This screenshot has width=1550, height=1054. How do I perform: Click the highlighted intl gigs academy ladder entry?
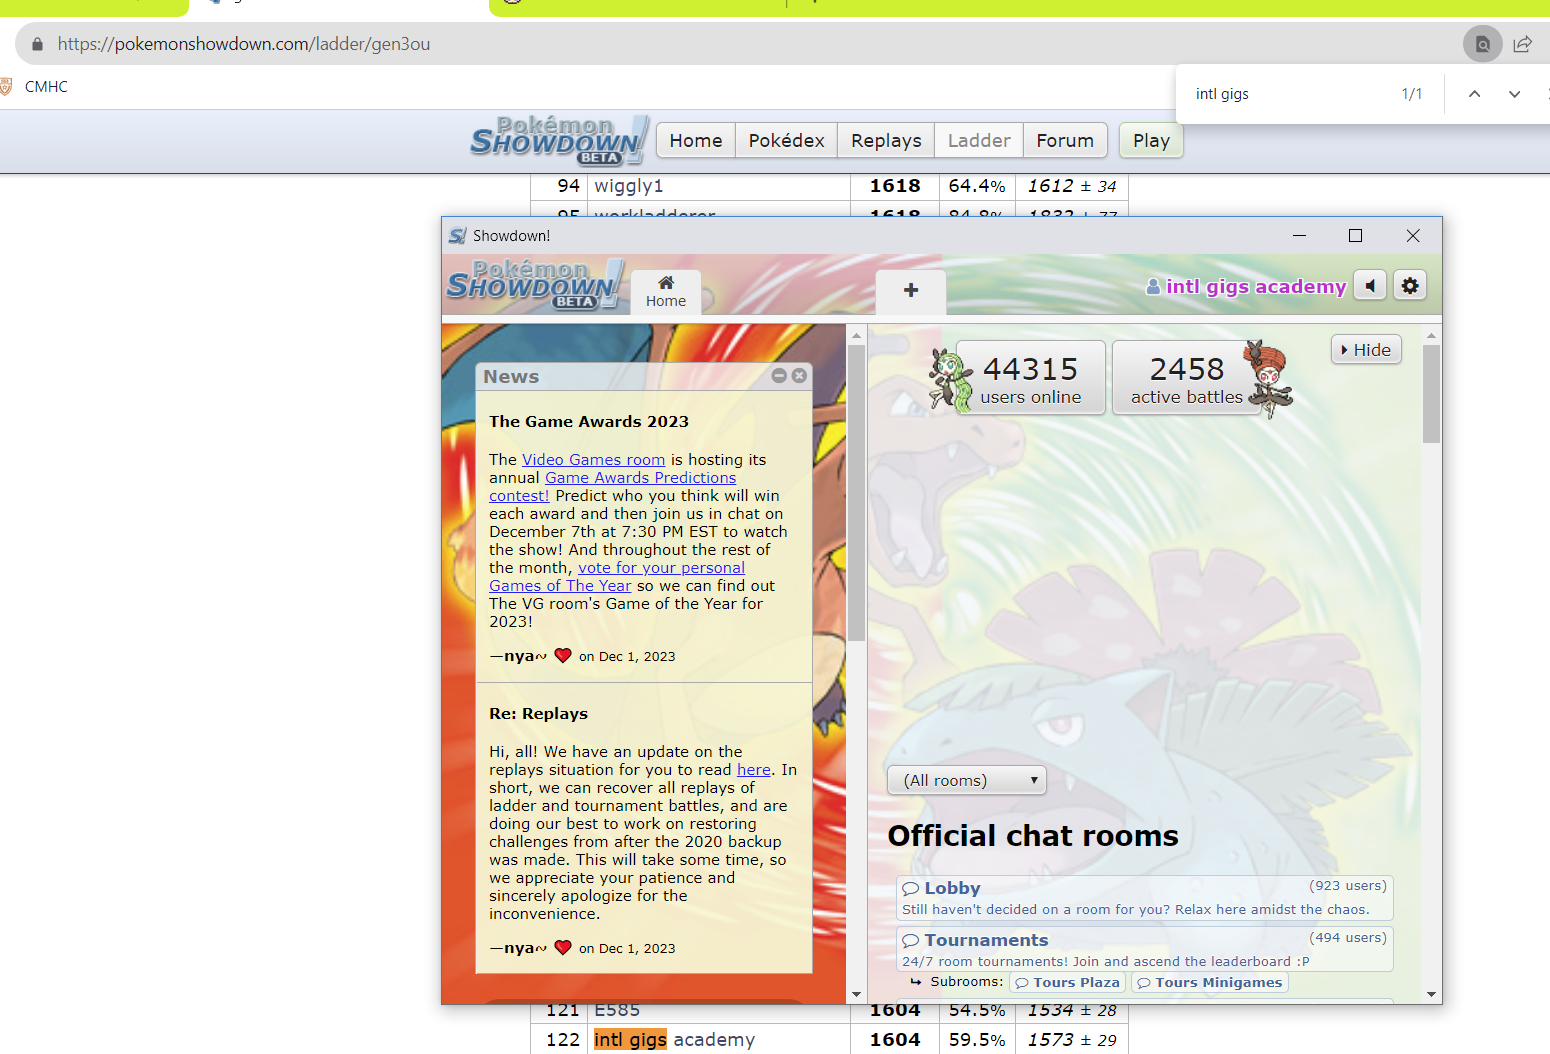tap(674, 1040)
